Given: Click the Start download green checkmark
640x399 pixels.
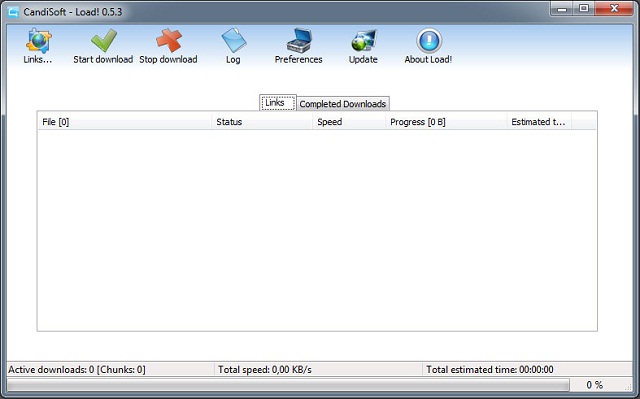Looking at the screenshot, I should tap(104, 40).
